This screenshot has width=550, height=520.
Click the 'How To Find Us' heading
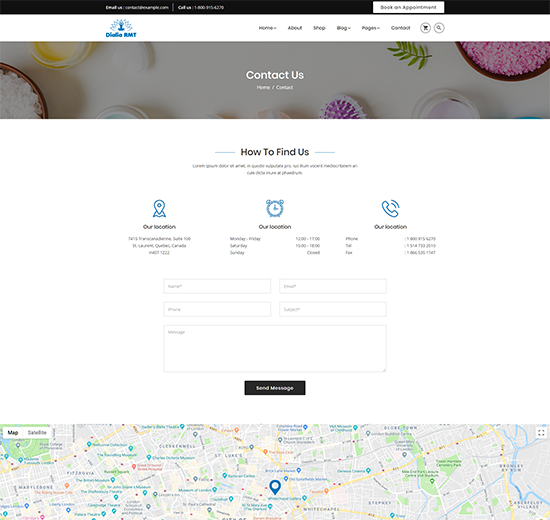275,152
